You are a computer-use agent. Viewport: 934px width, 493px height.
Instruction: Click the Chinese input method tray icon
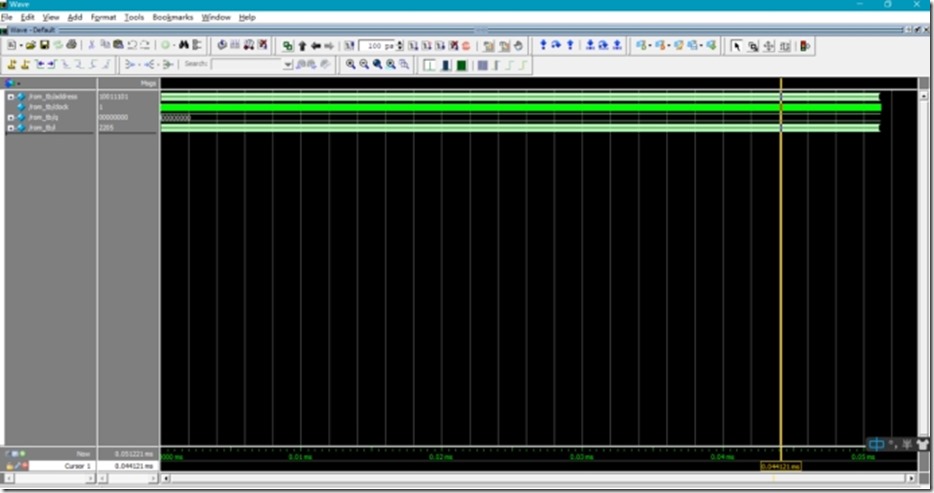(x=876, y=444)
